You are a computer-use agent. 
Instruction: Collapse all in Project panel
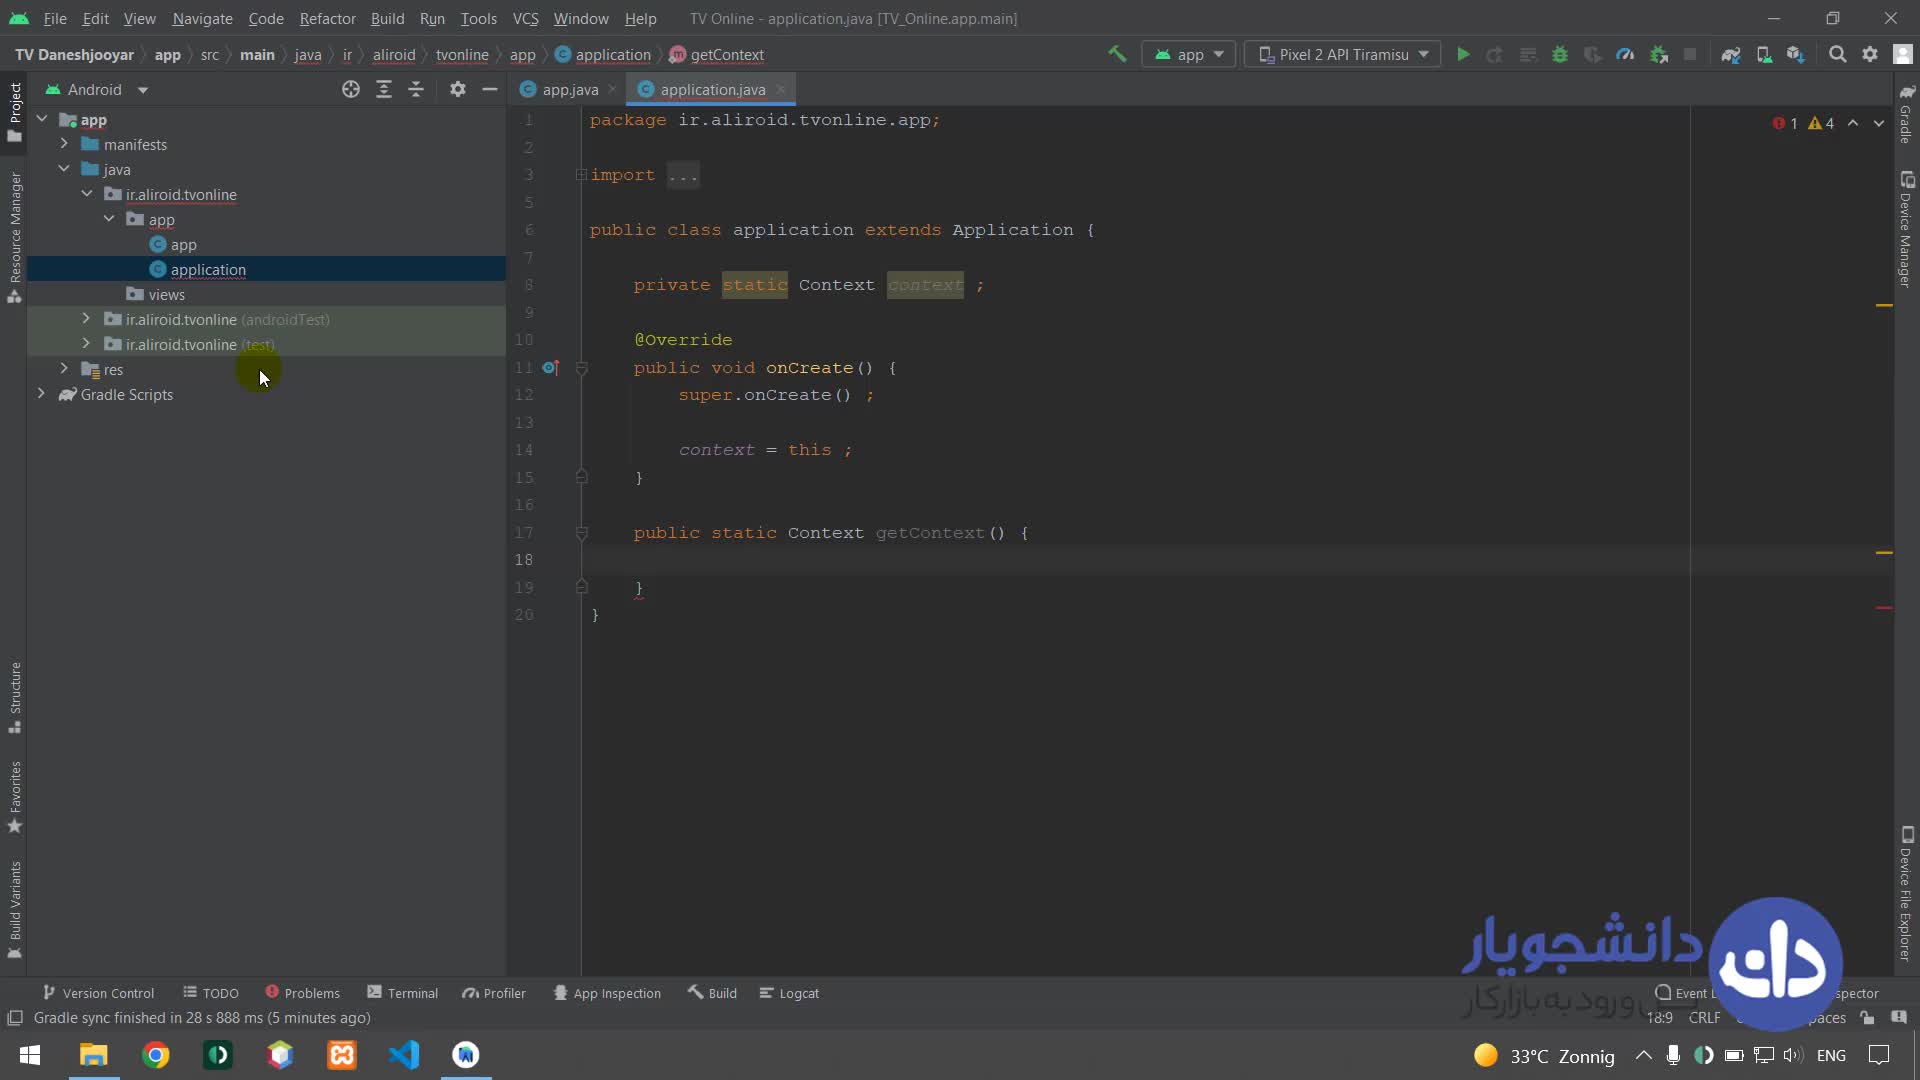(416, 90)
